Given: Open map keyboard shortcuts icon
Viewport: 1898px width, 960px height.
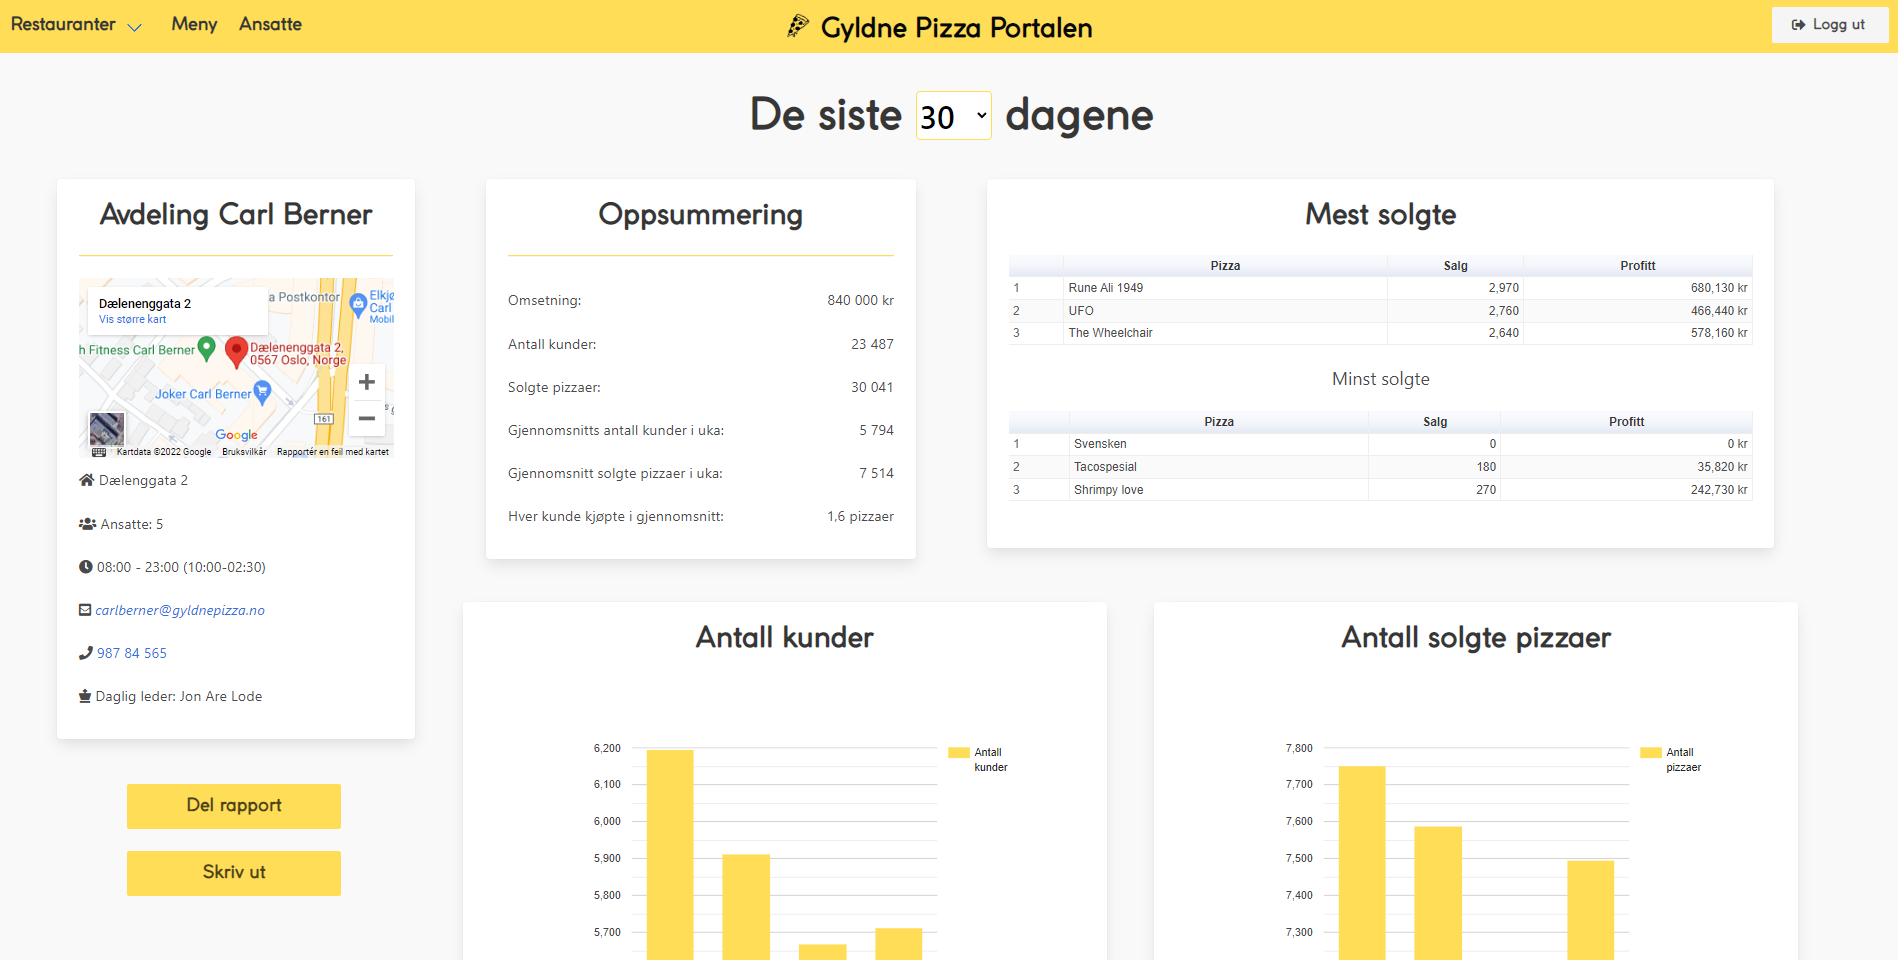Looking at the screenshot, I should coord(99,452).
